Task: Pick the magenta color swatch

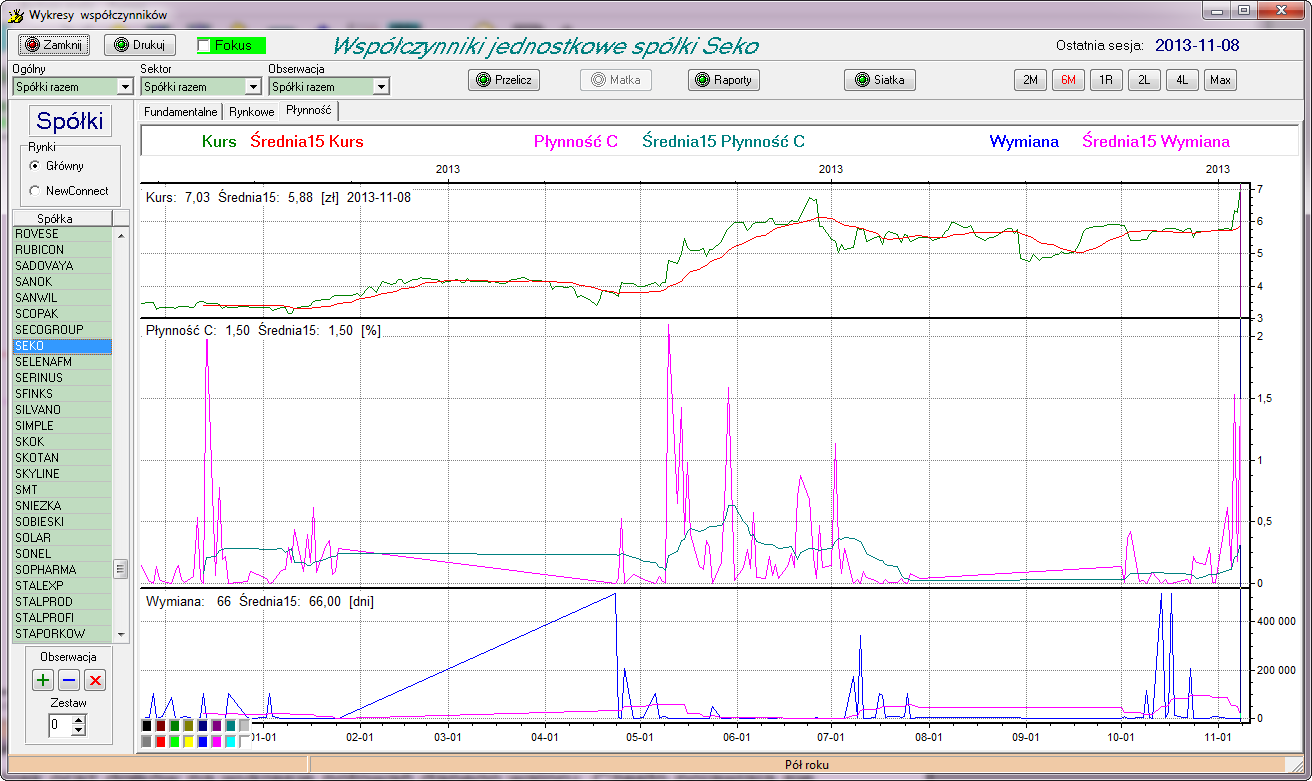Action: click(x=217, y=742)
